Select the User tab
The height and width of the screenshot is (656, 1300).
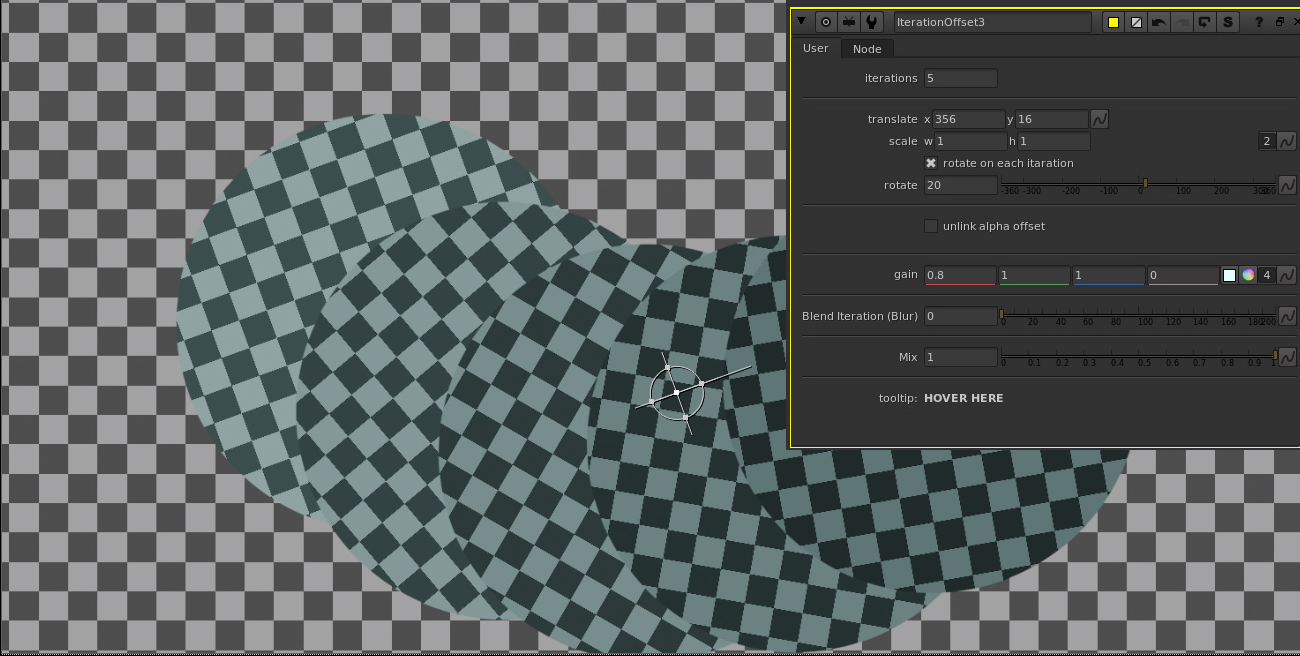(816, 48)
